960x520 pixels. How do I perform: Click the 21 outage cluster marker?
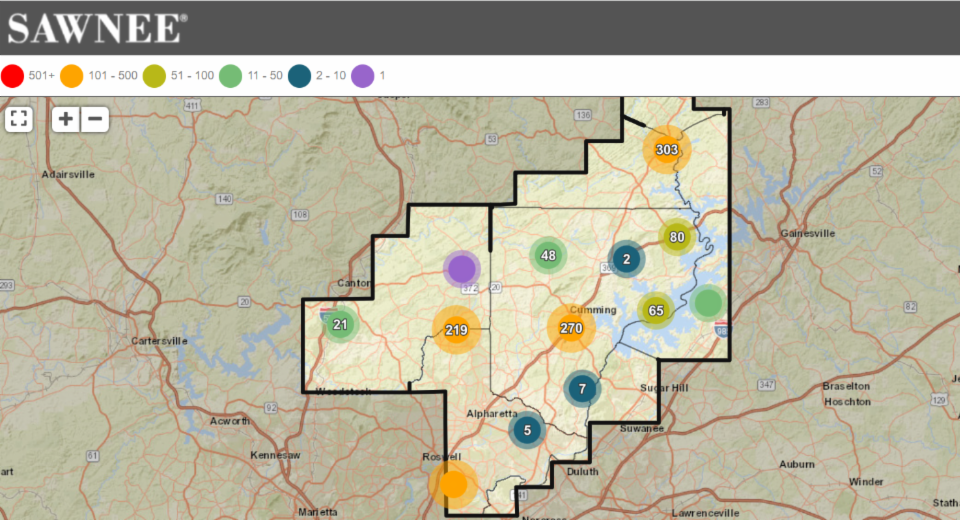pos(340,324)
